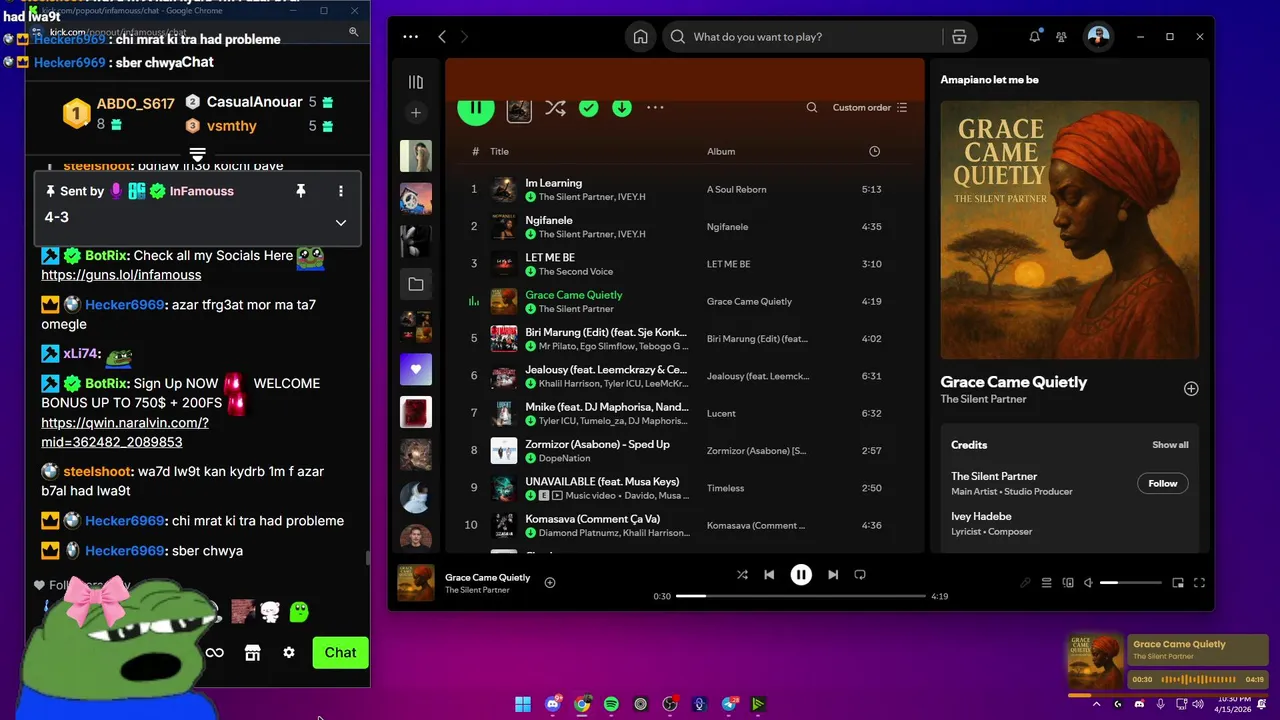
Task: Open the folder in Spotify library sidebar
Action: point(416,285)
